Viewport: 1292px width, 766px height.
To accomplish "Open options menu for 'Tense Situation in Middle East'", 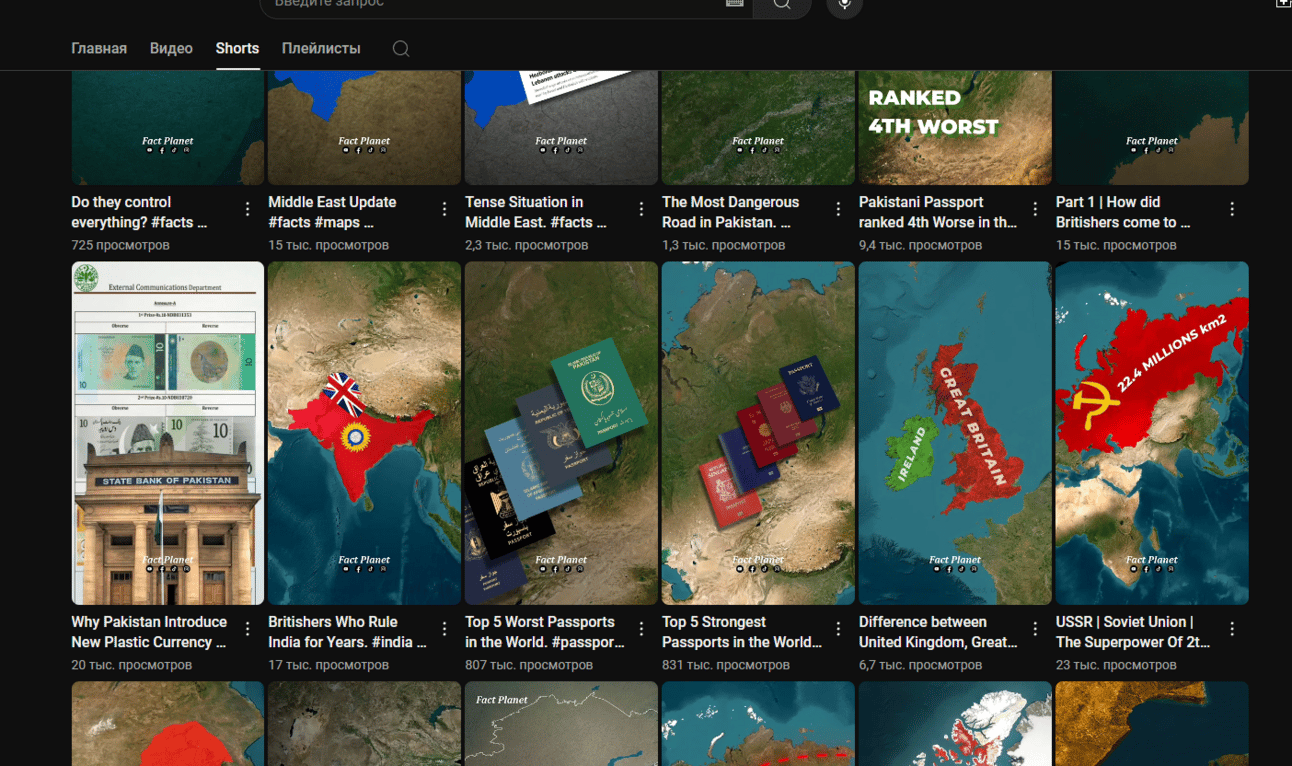I will point(641,209).
